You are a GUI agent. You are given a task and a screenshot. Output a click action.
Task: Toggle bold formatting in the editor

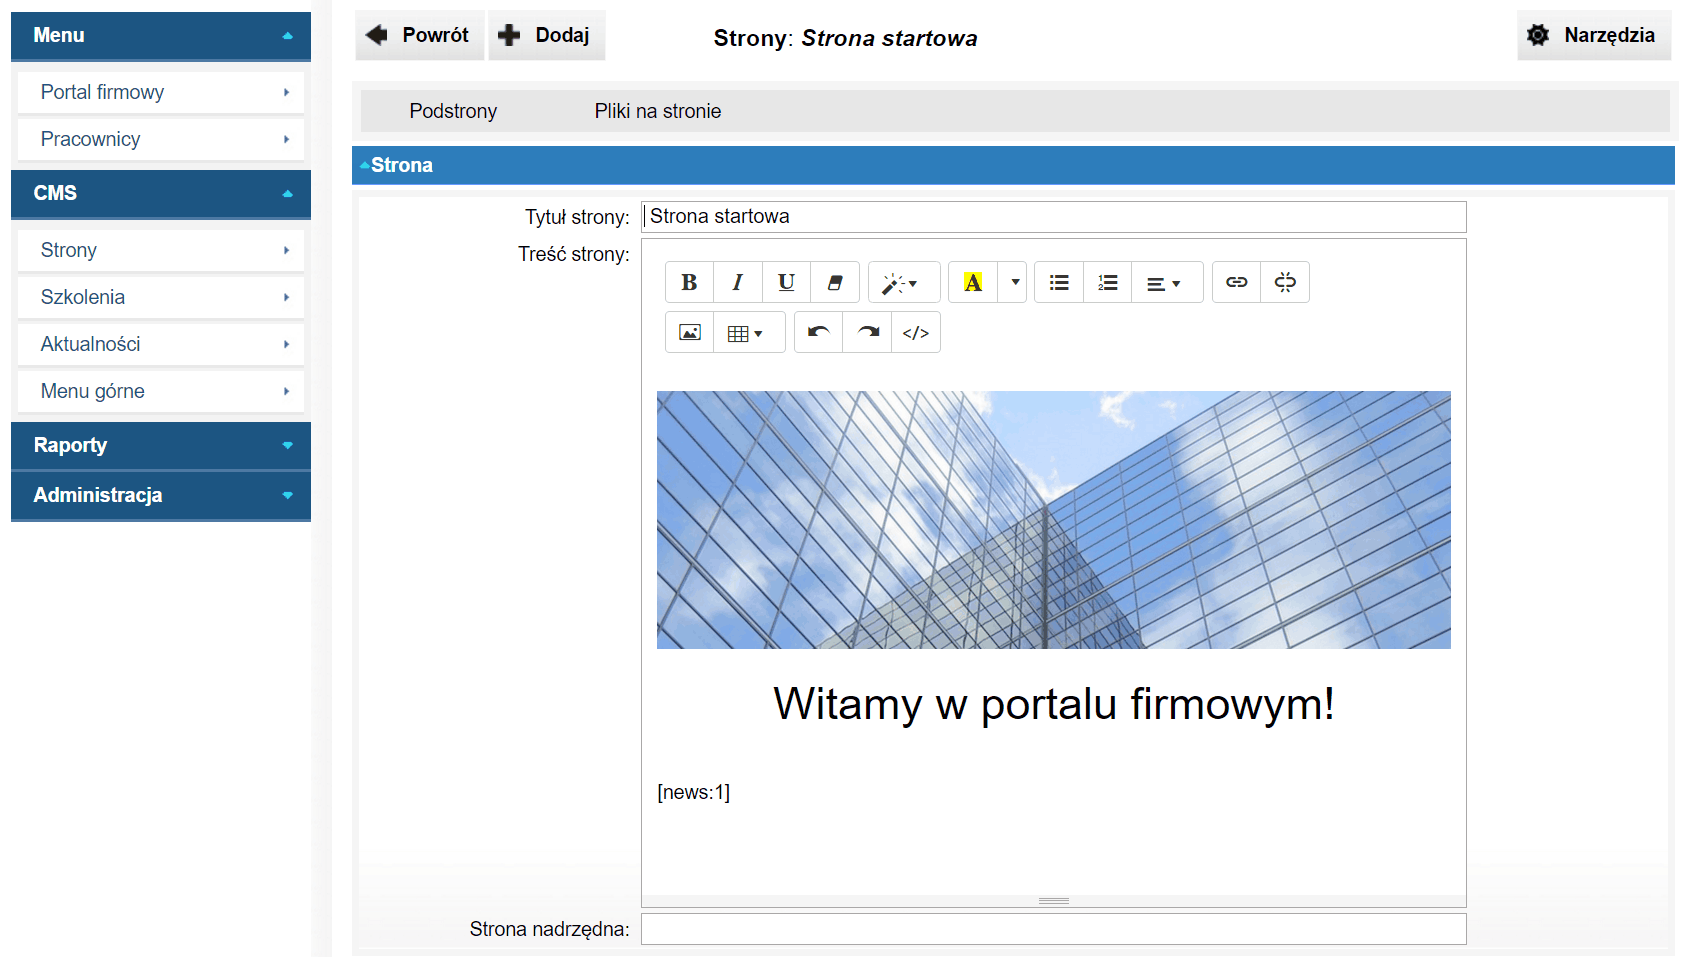[x=689, y=283]
